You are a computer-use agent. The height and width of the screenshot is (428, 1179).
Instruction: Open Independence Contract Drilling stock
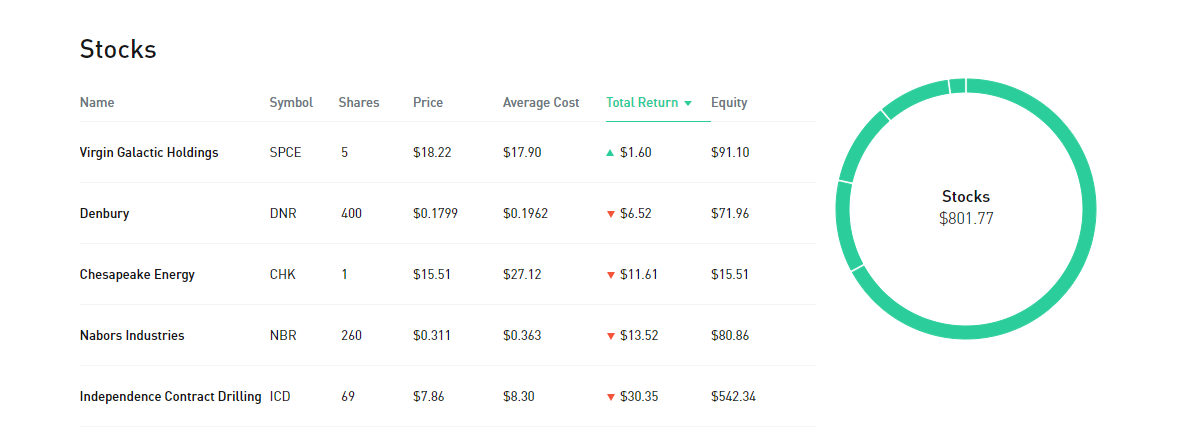click(x=170, y=397)
